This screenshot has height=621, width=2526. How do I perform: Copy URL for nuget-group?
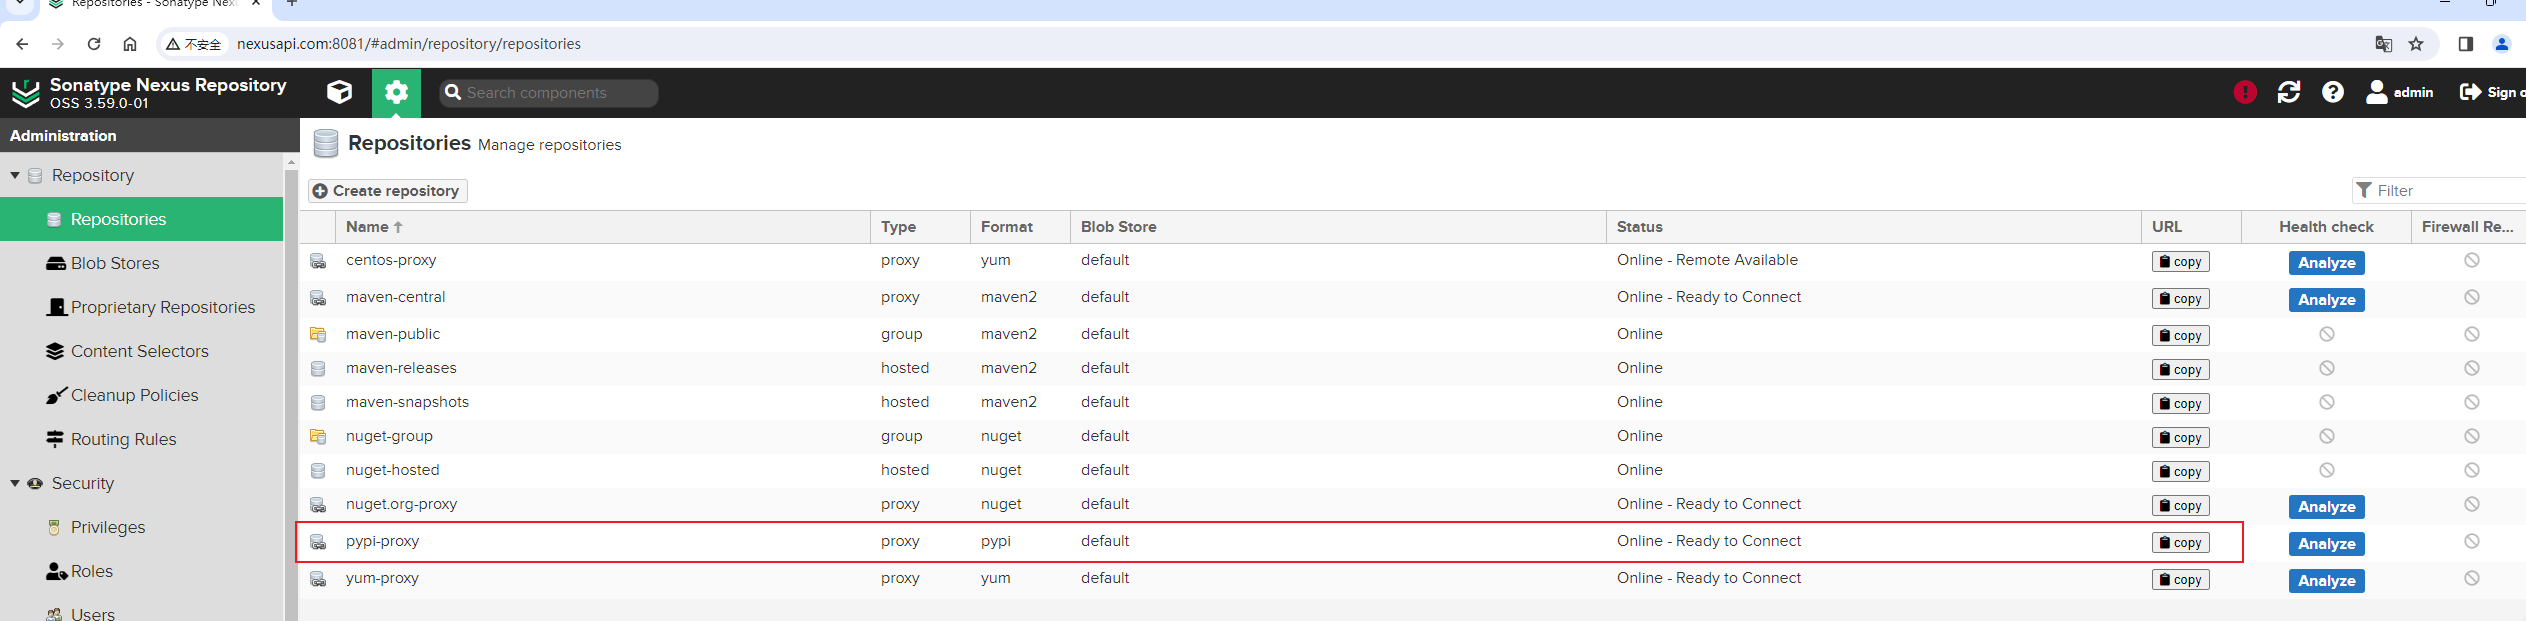[x=2180, y=438]
